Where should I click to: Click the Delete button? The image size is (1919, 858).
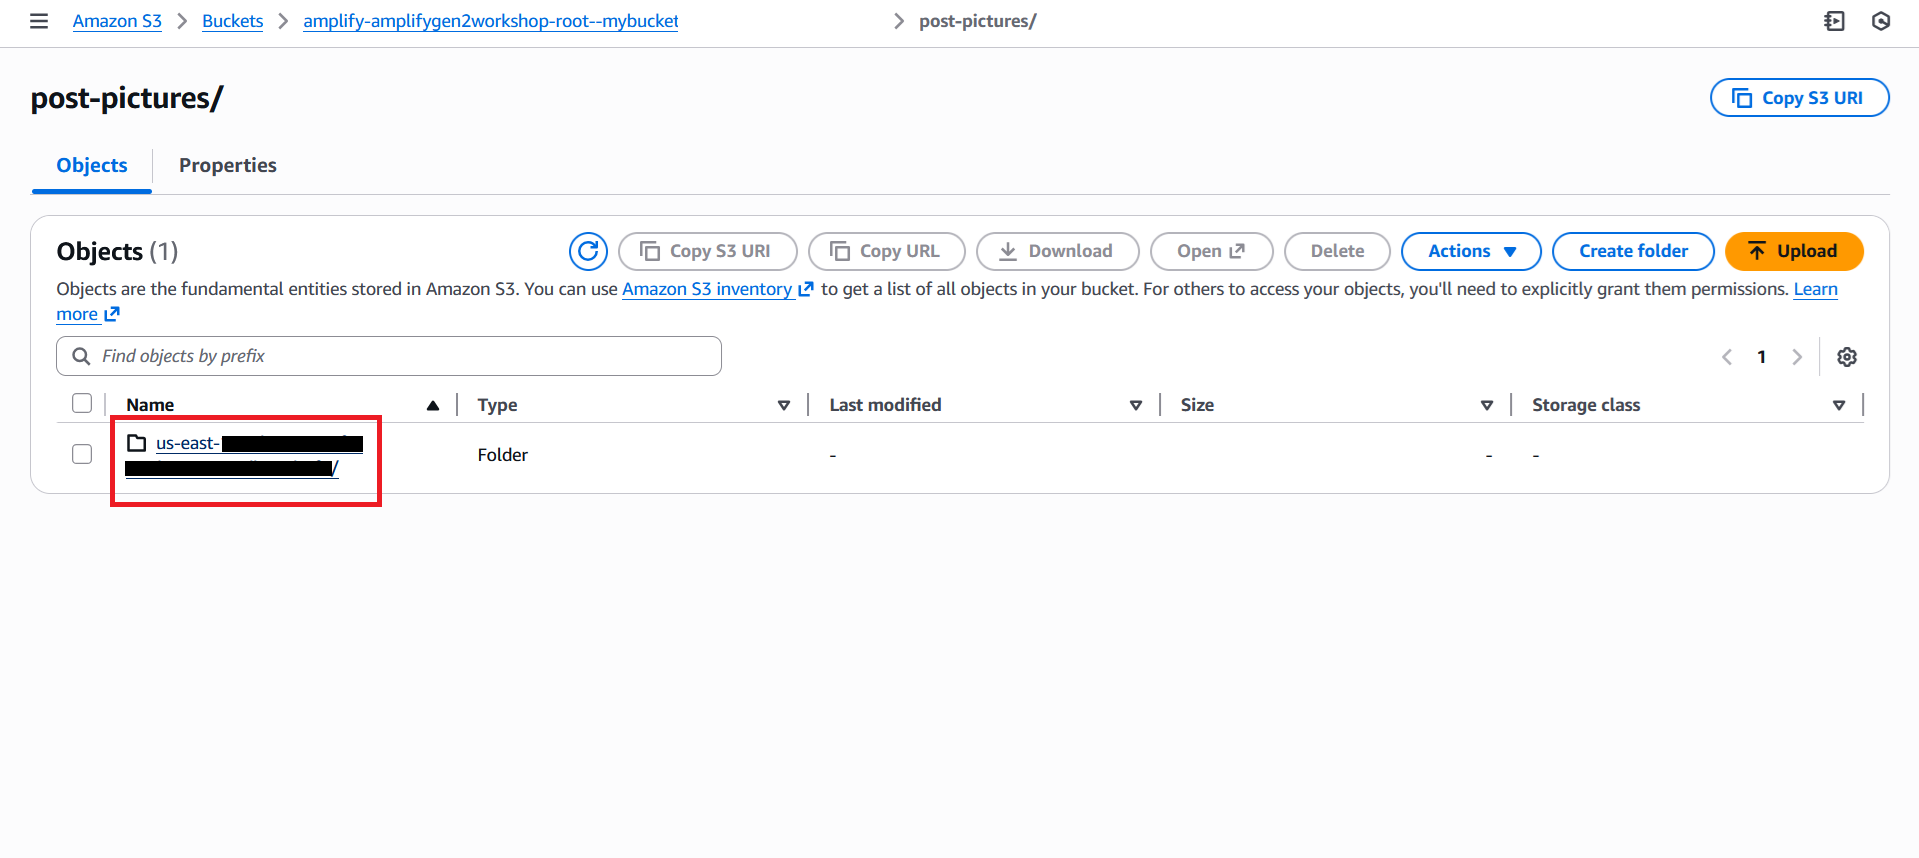coord(1337,251)
